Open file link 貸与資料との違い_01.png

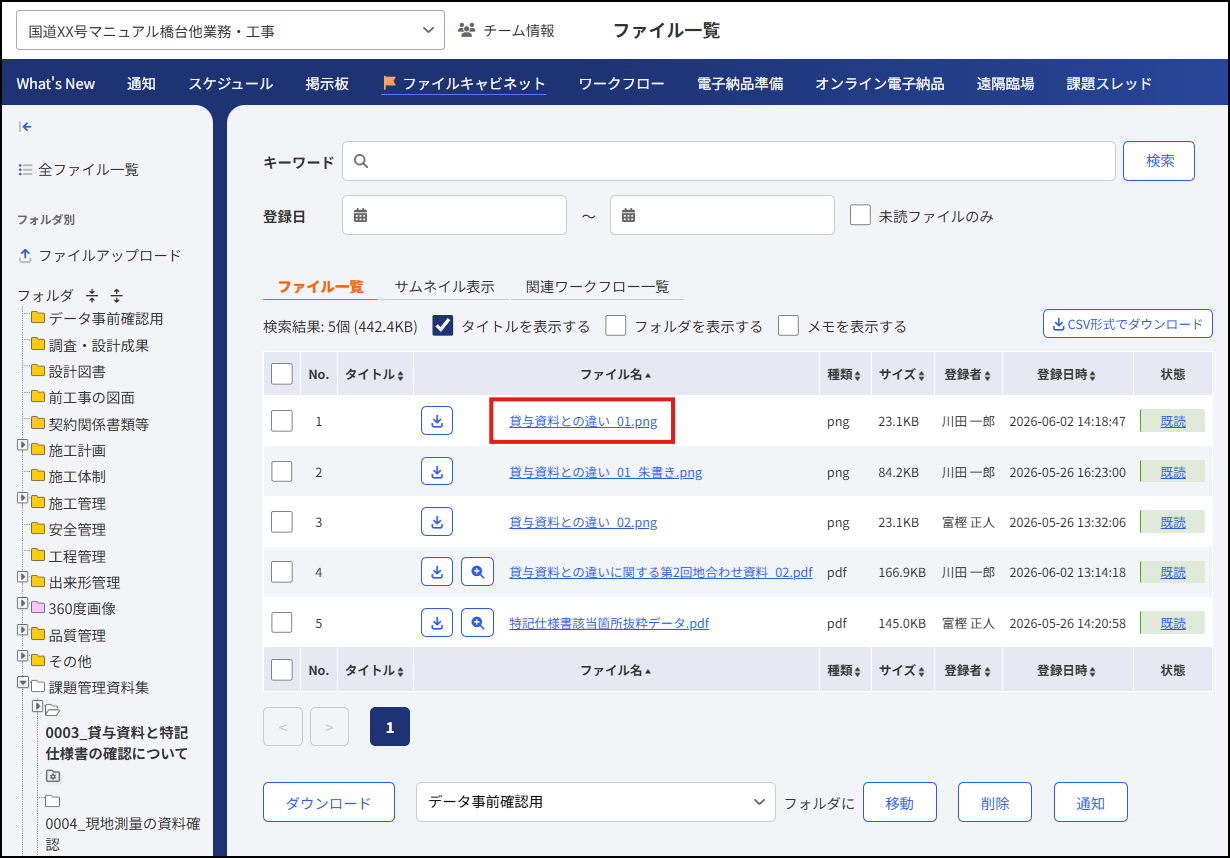(x=583, y=421)
